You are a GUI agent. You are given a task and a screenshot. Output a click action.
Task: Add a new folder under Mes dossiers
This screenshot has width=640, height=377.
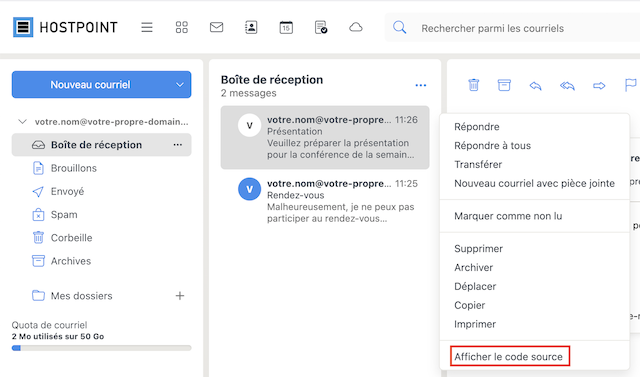coord(180,296)
